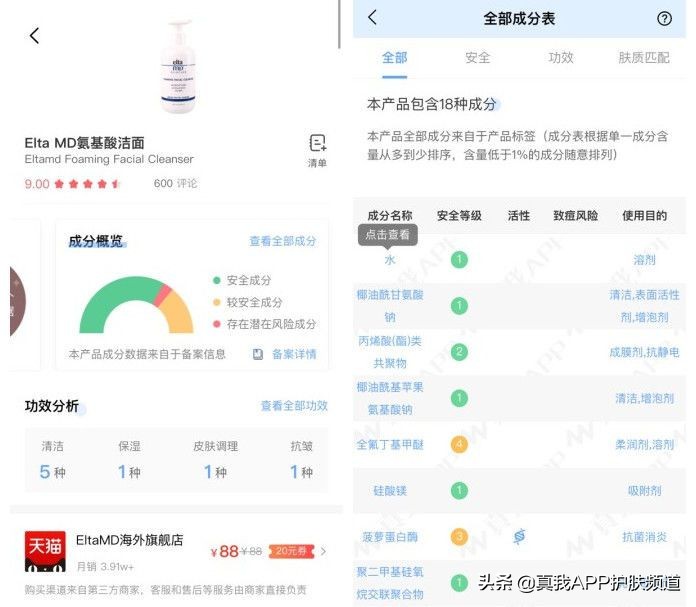Tap safety level badge for 水
This screenshot has height=607, width=696.
(x=459, y=260)
